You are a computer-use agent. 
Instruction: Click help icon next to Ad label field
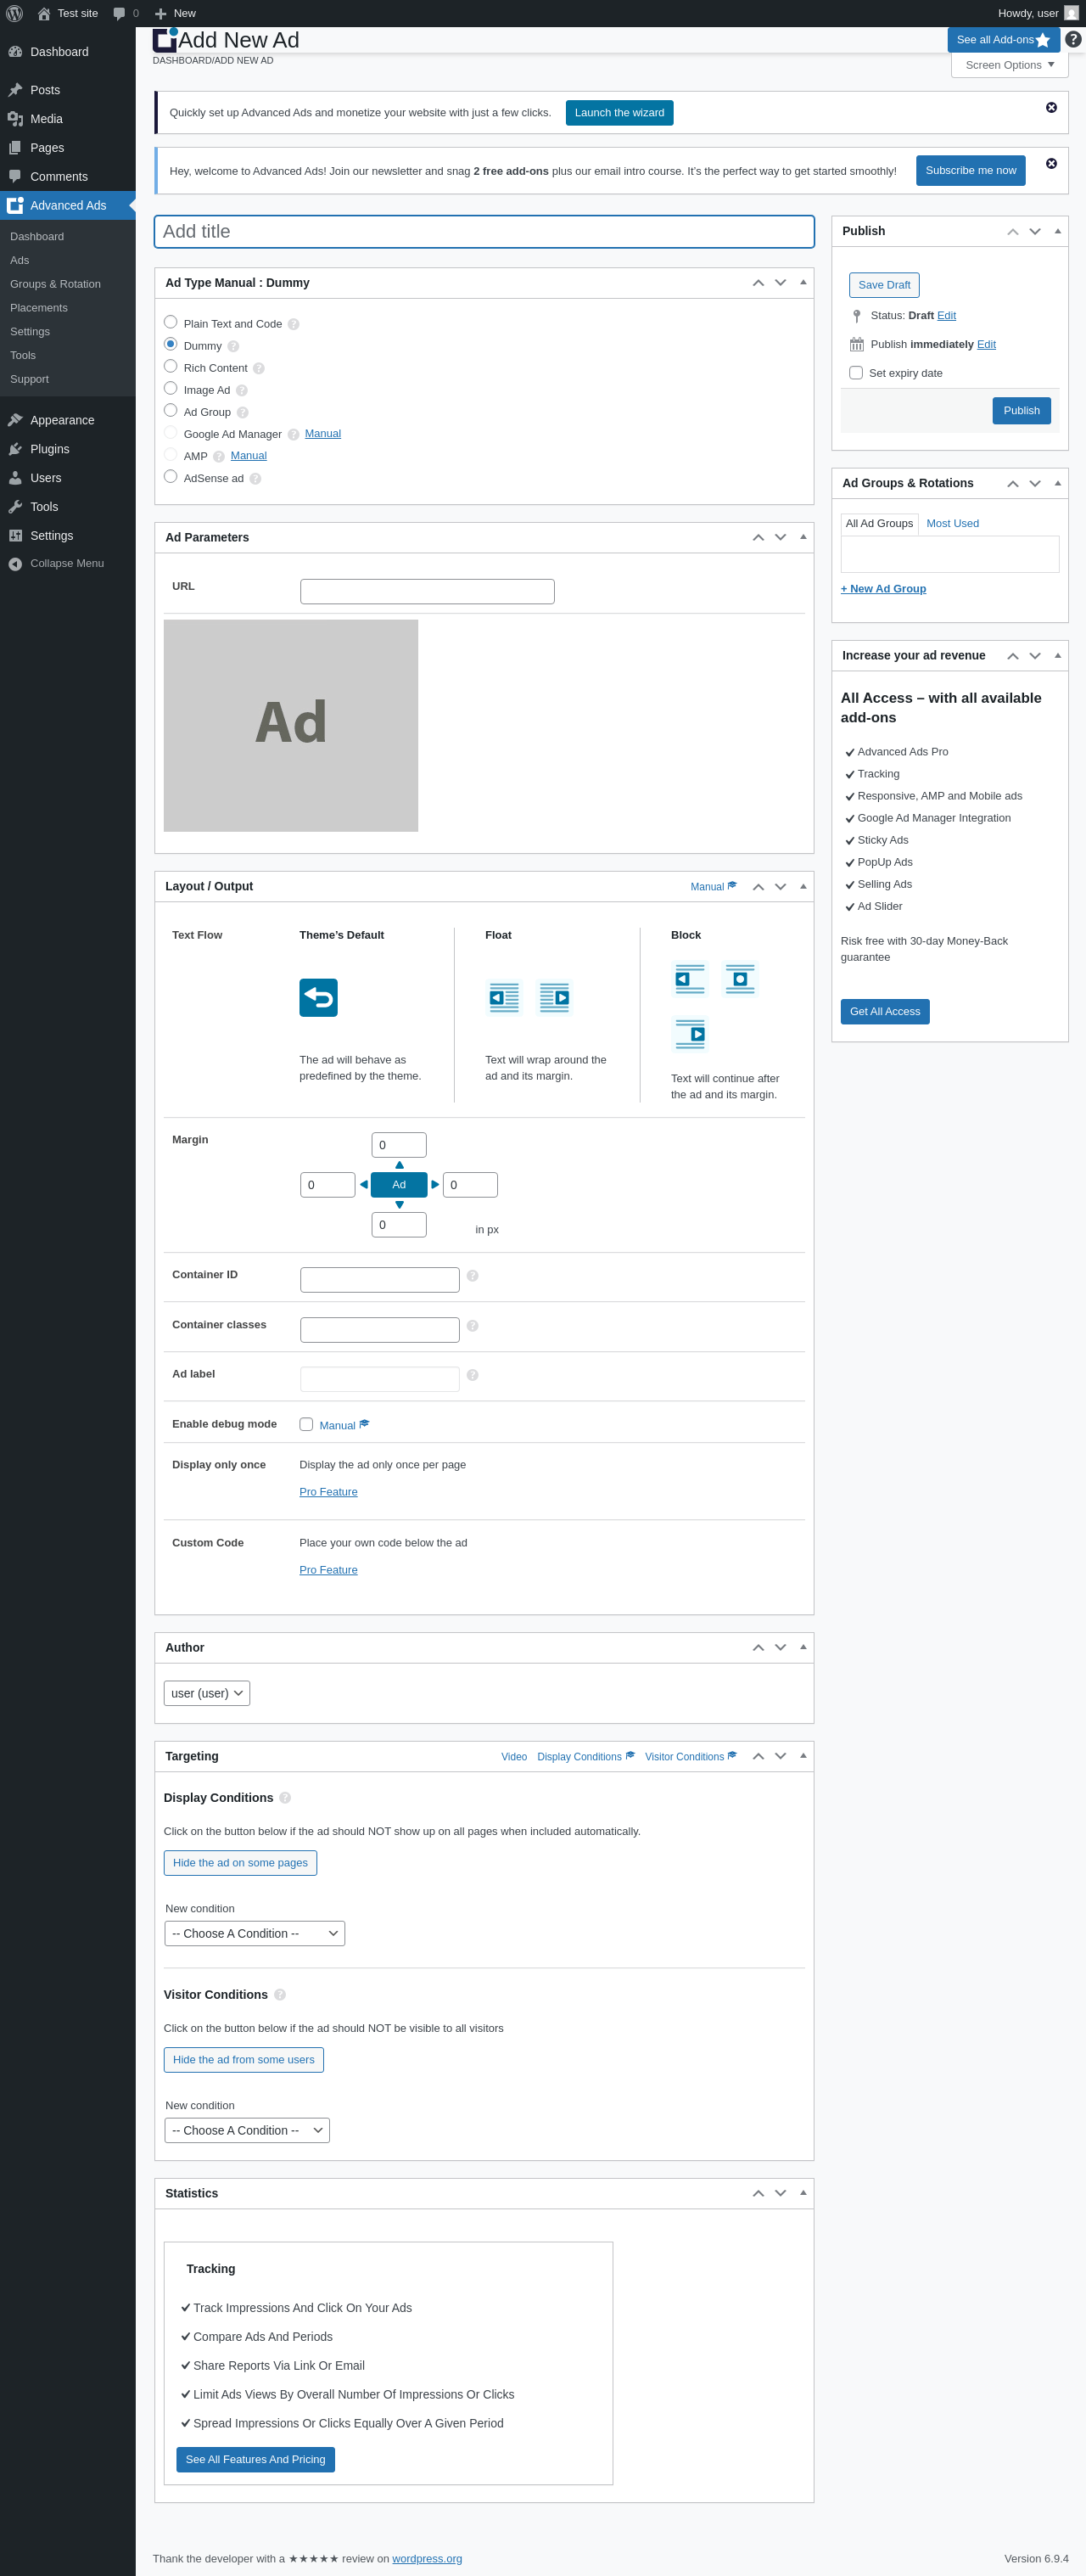point(472,1375)
